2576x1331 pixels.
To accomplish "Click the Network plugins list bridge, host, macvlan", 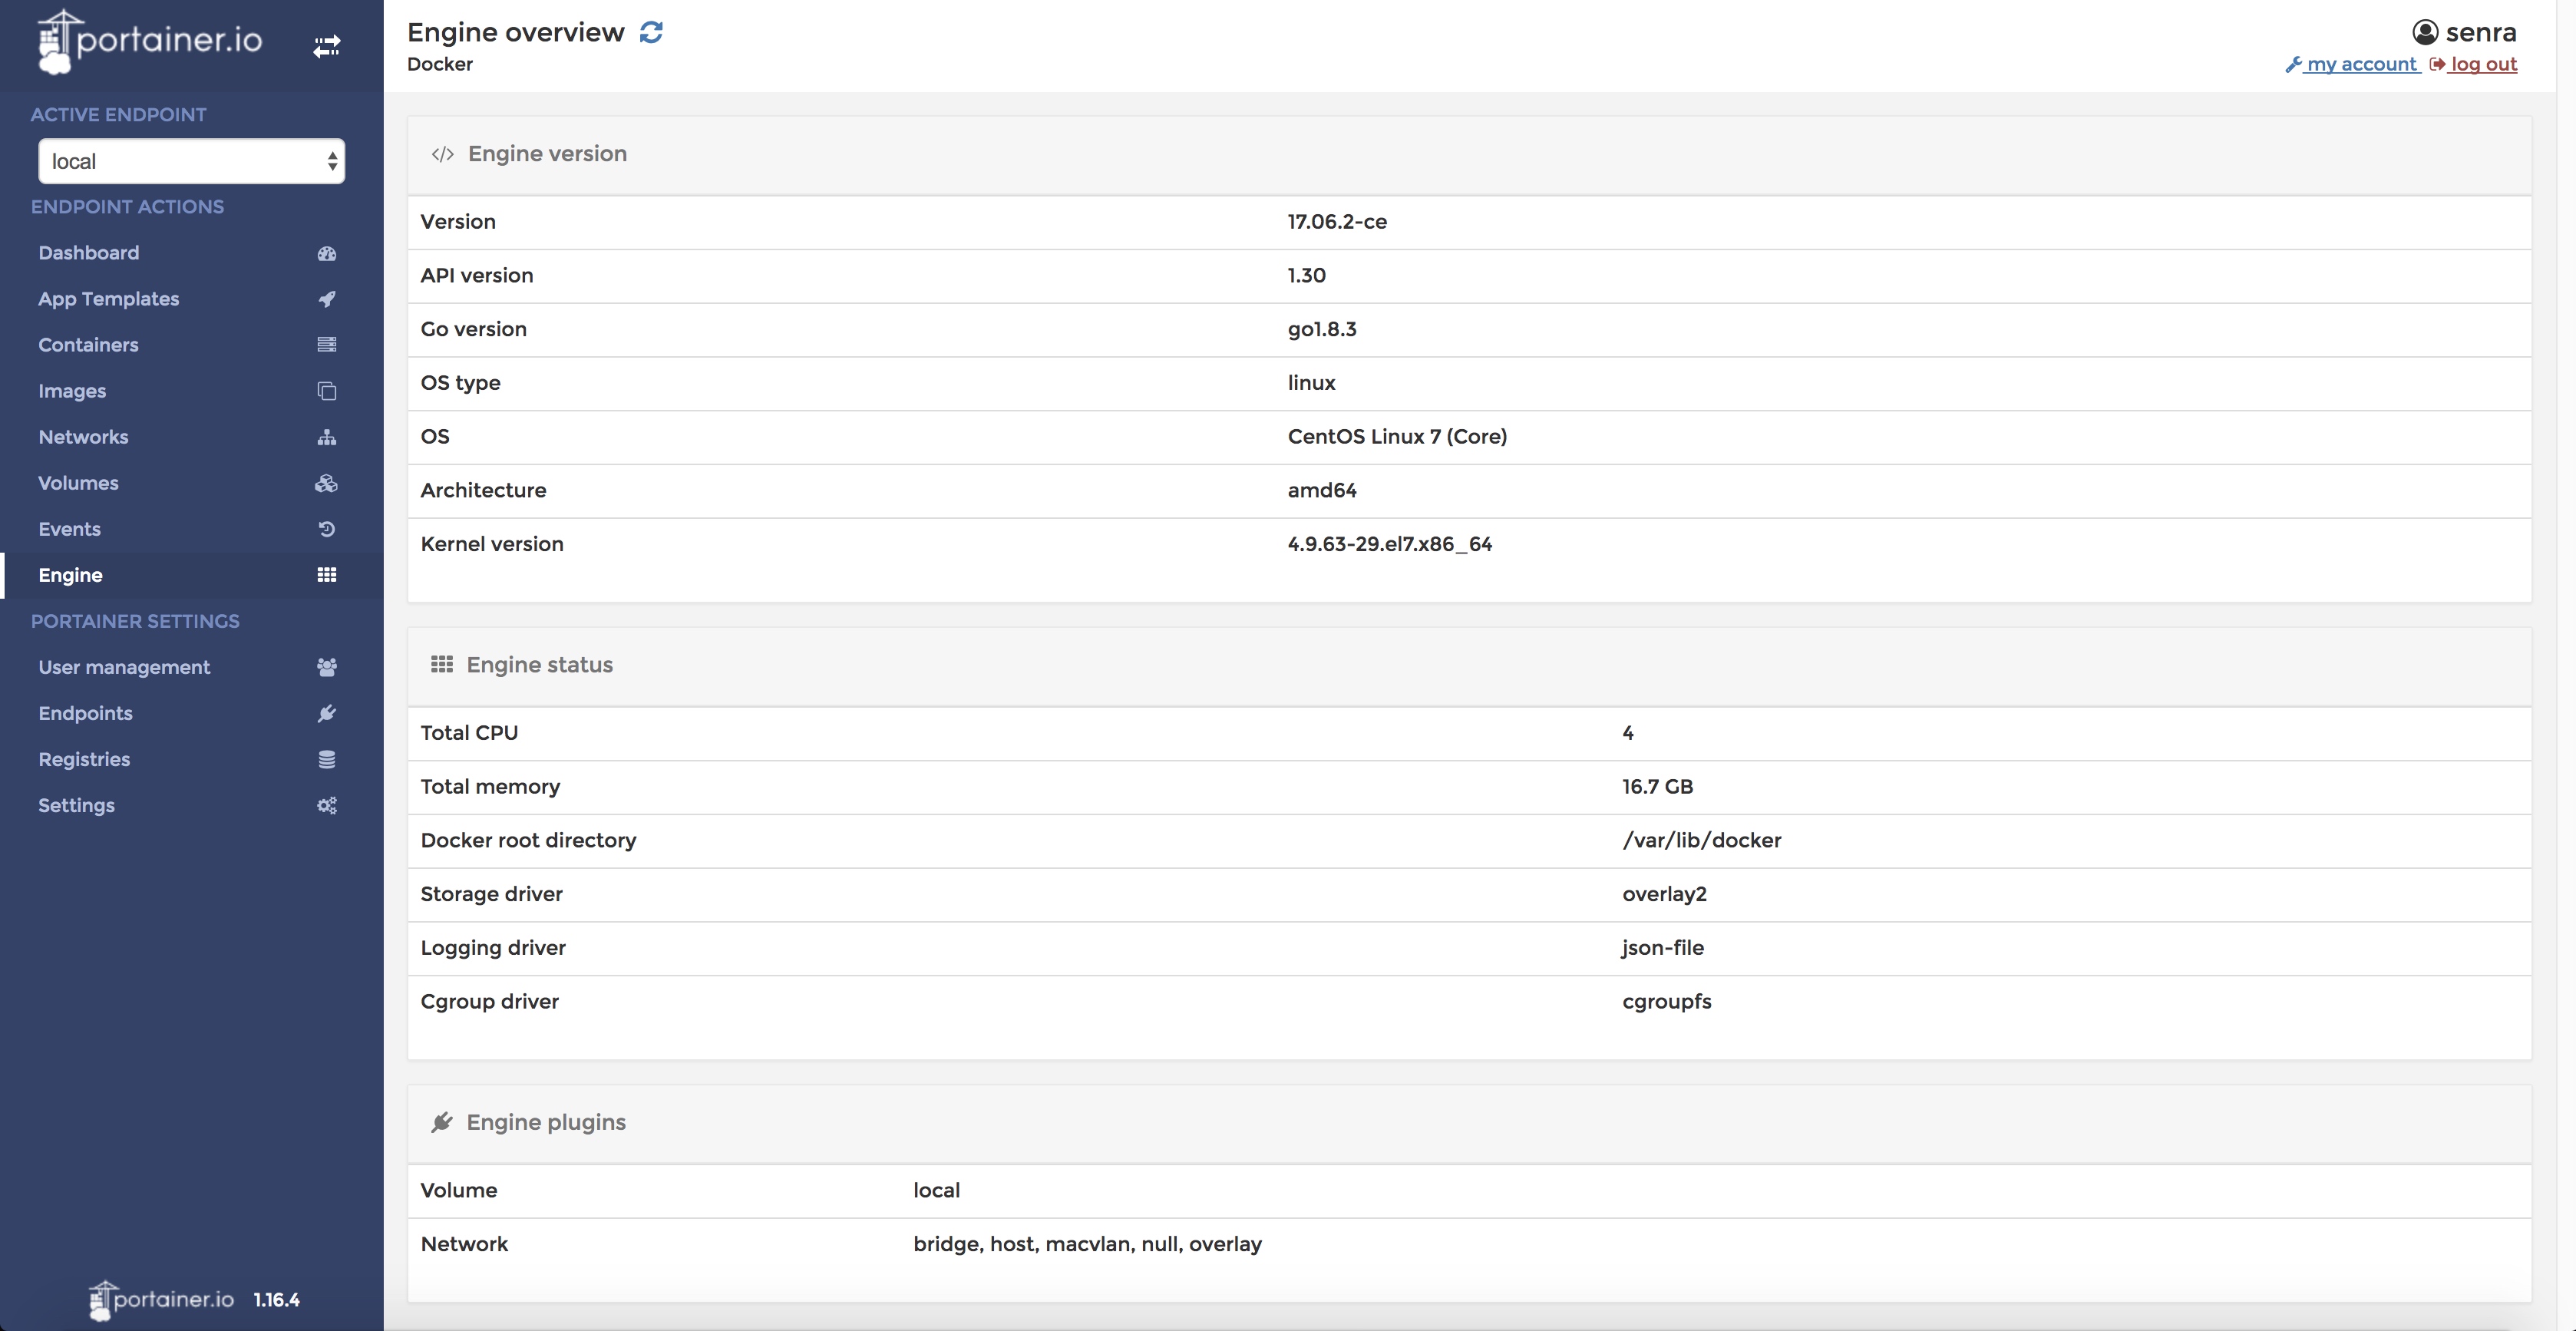I will click(1087, 1245).
